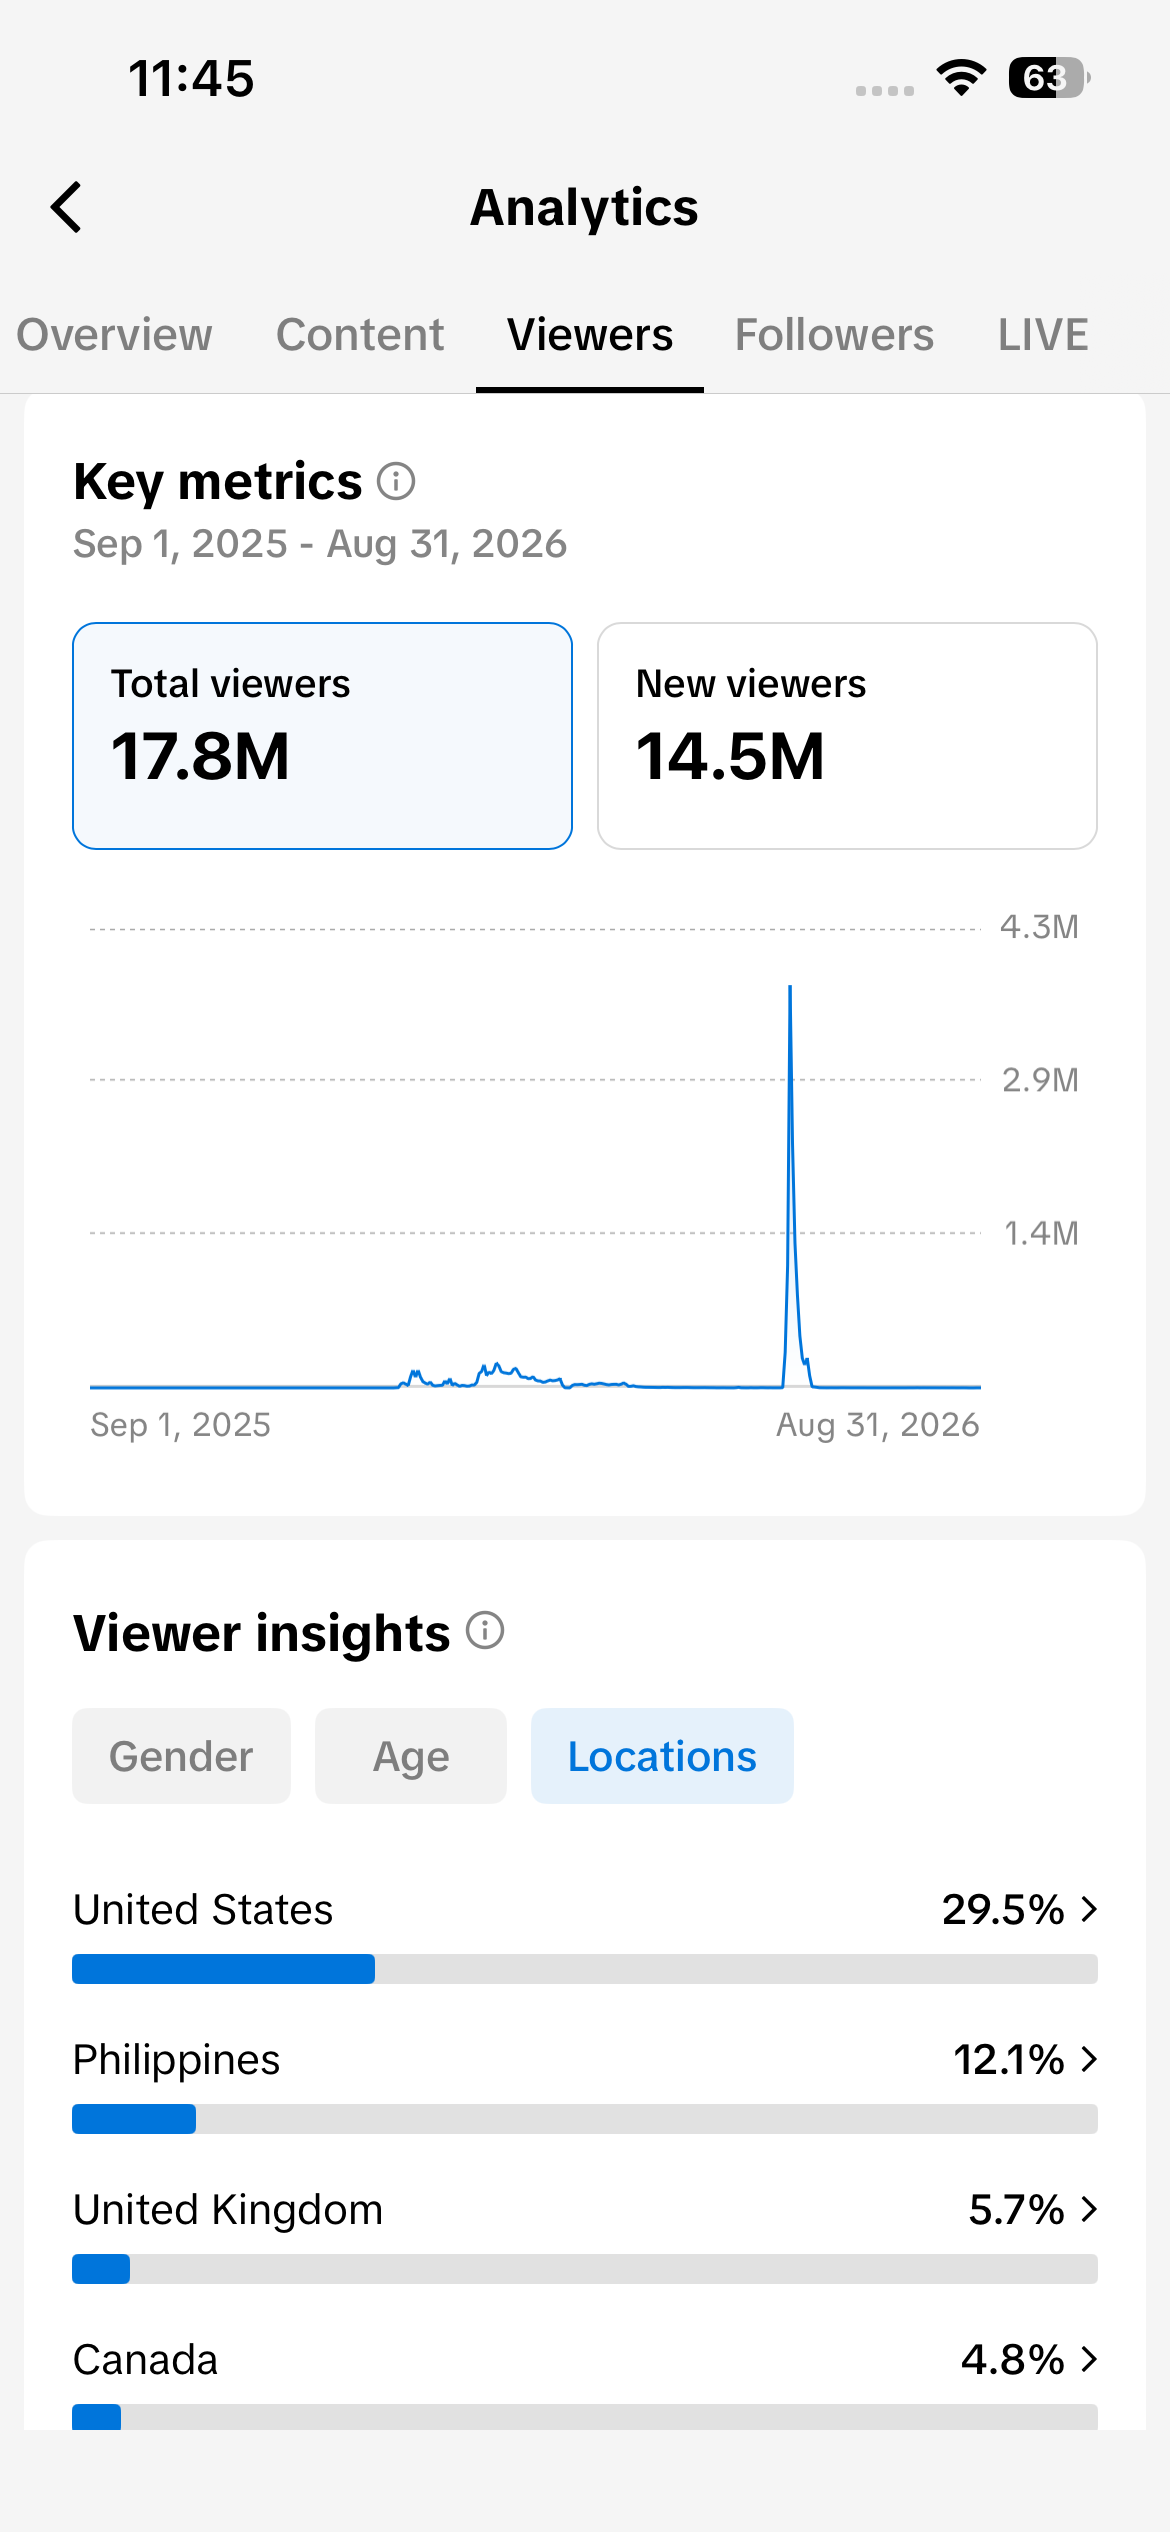Expand Canada chevron at 4.8%
This screenshot has width=1170, height=2532.
coord(1090,2359)
